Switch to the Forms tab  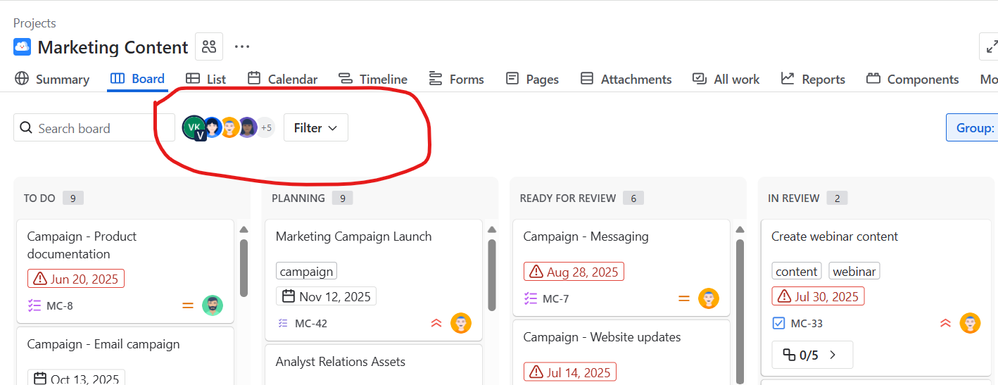[456, 79]
